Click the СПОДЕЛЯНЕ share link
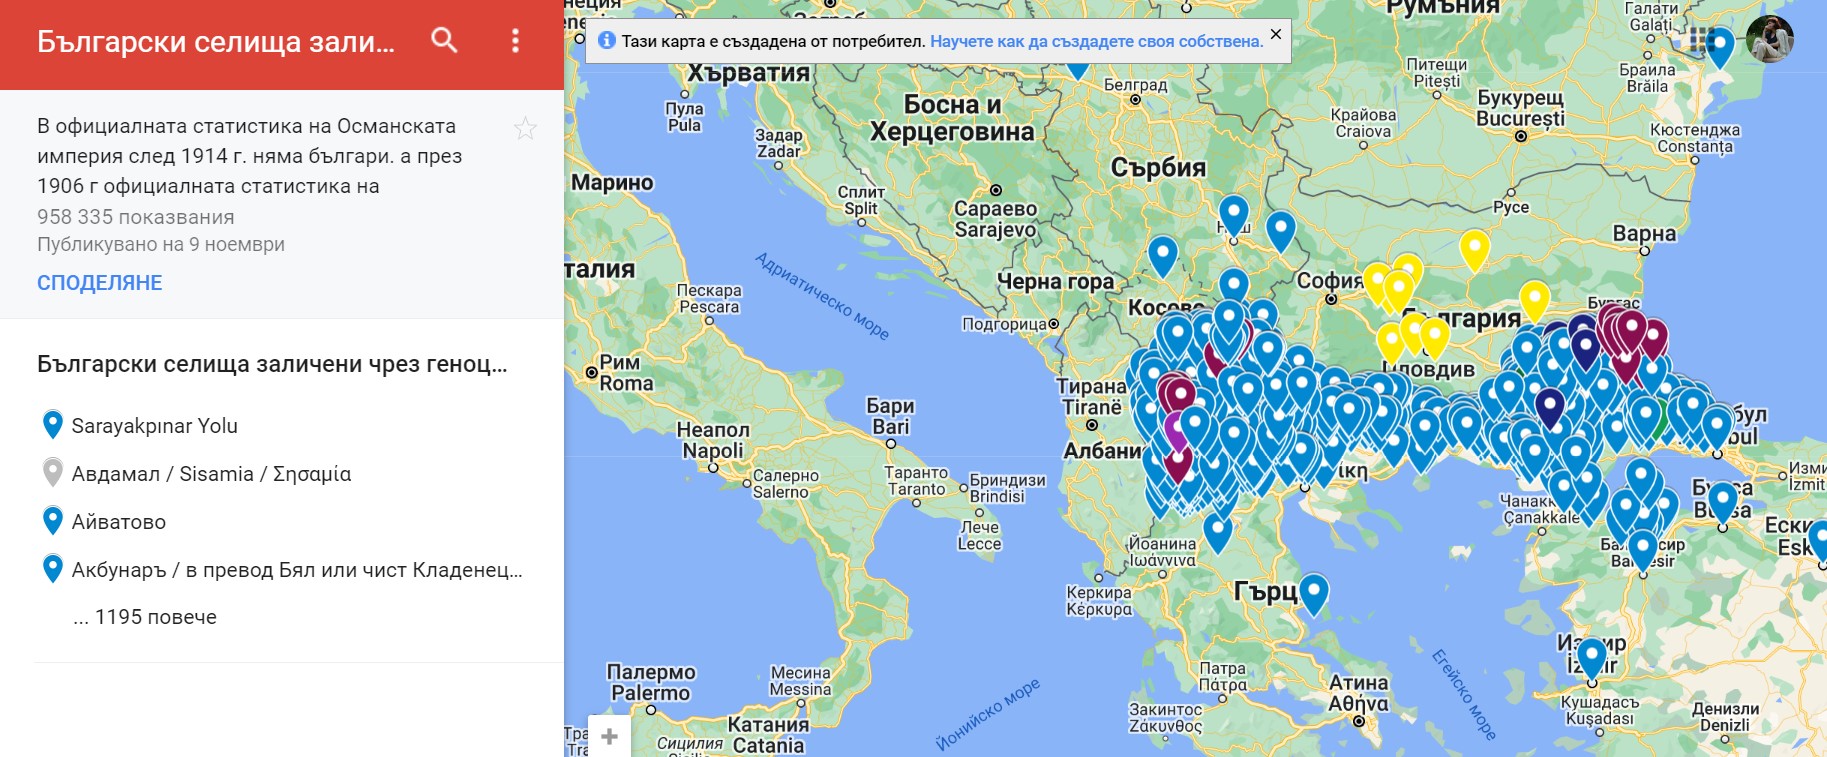The width and height of the screenshot is (1827, 757). pos(99,283)
